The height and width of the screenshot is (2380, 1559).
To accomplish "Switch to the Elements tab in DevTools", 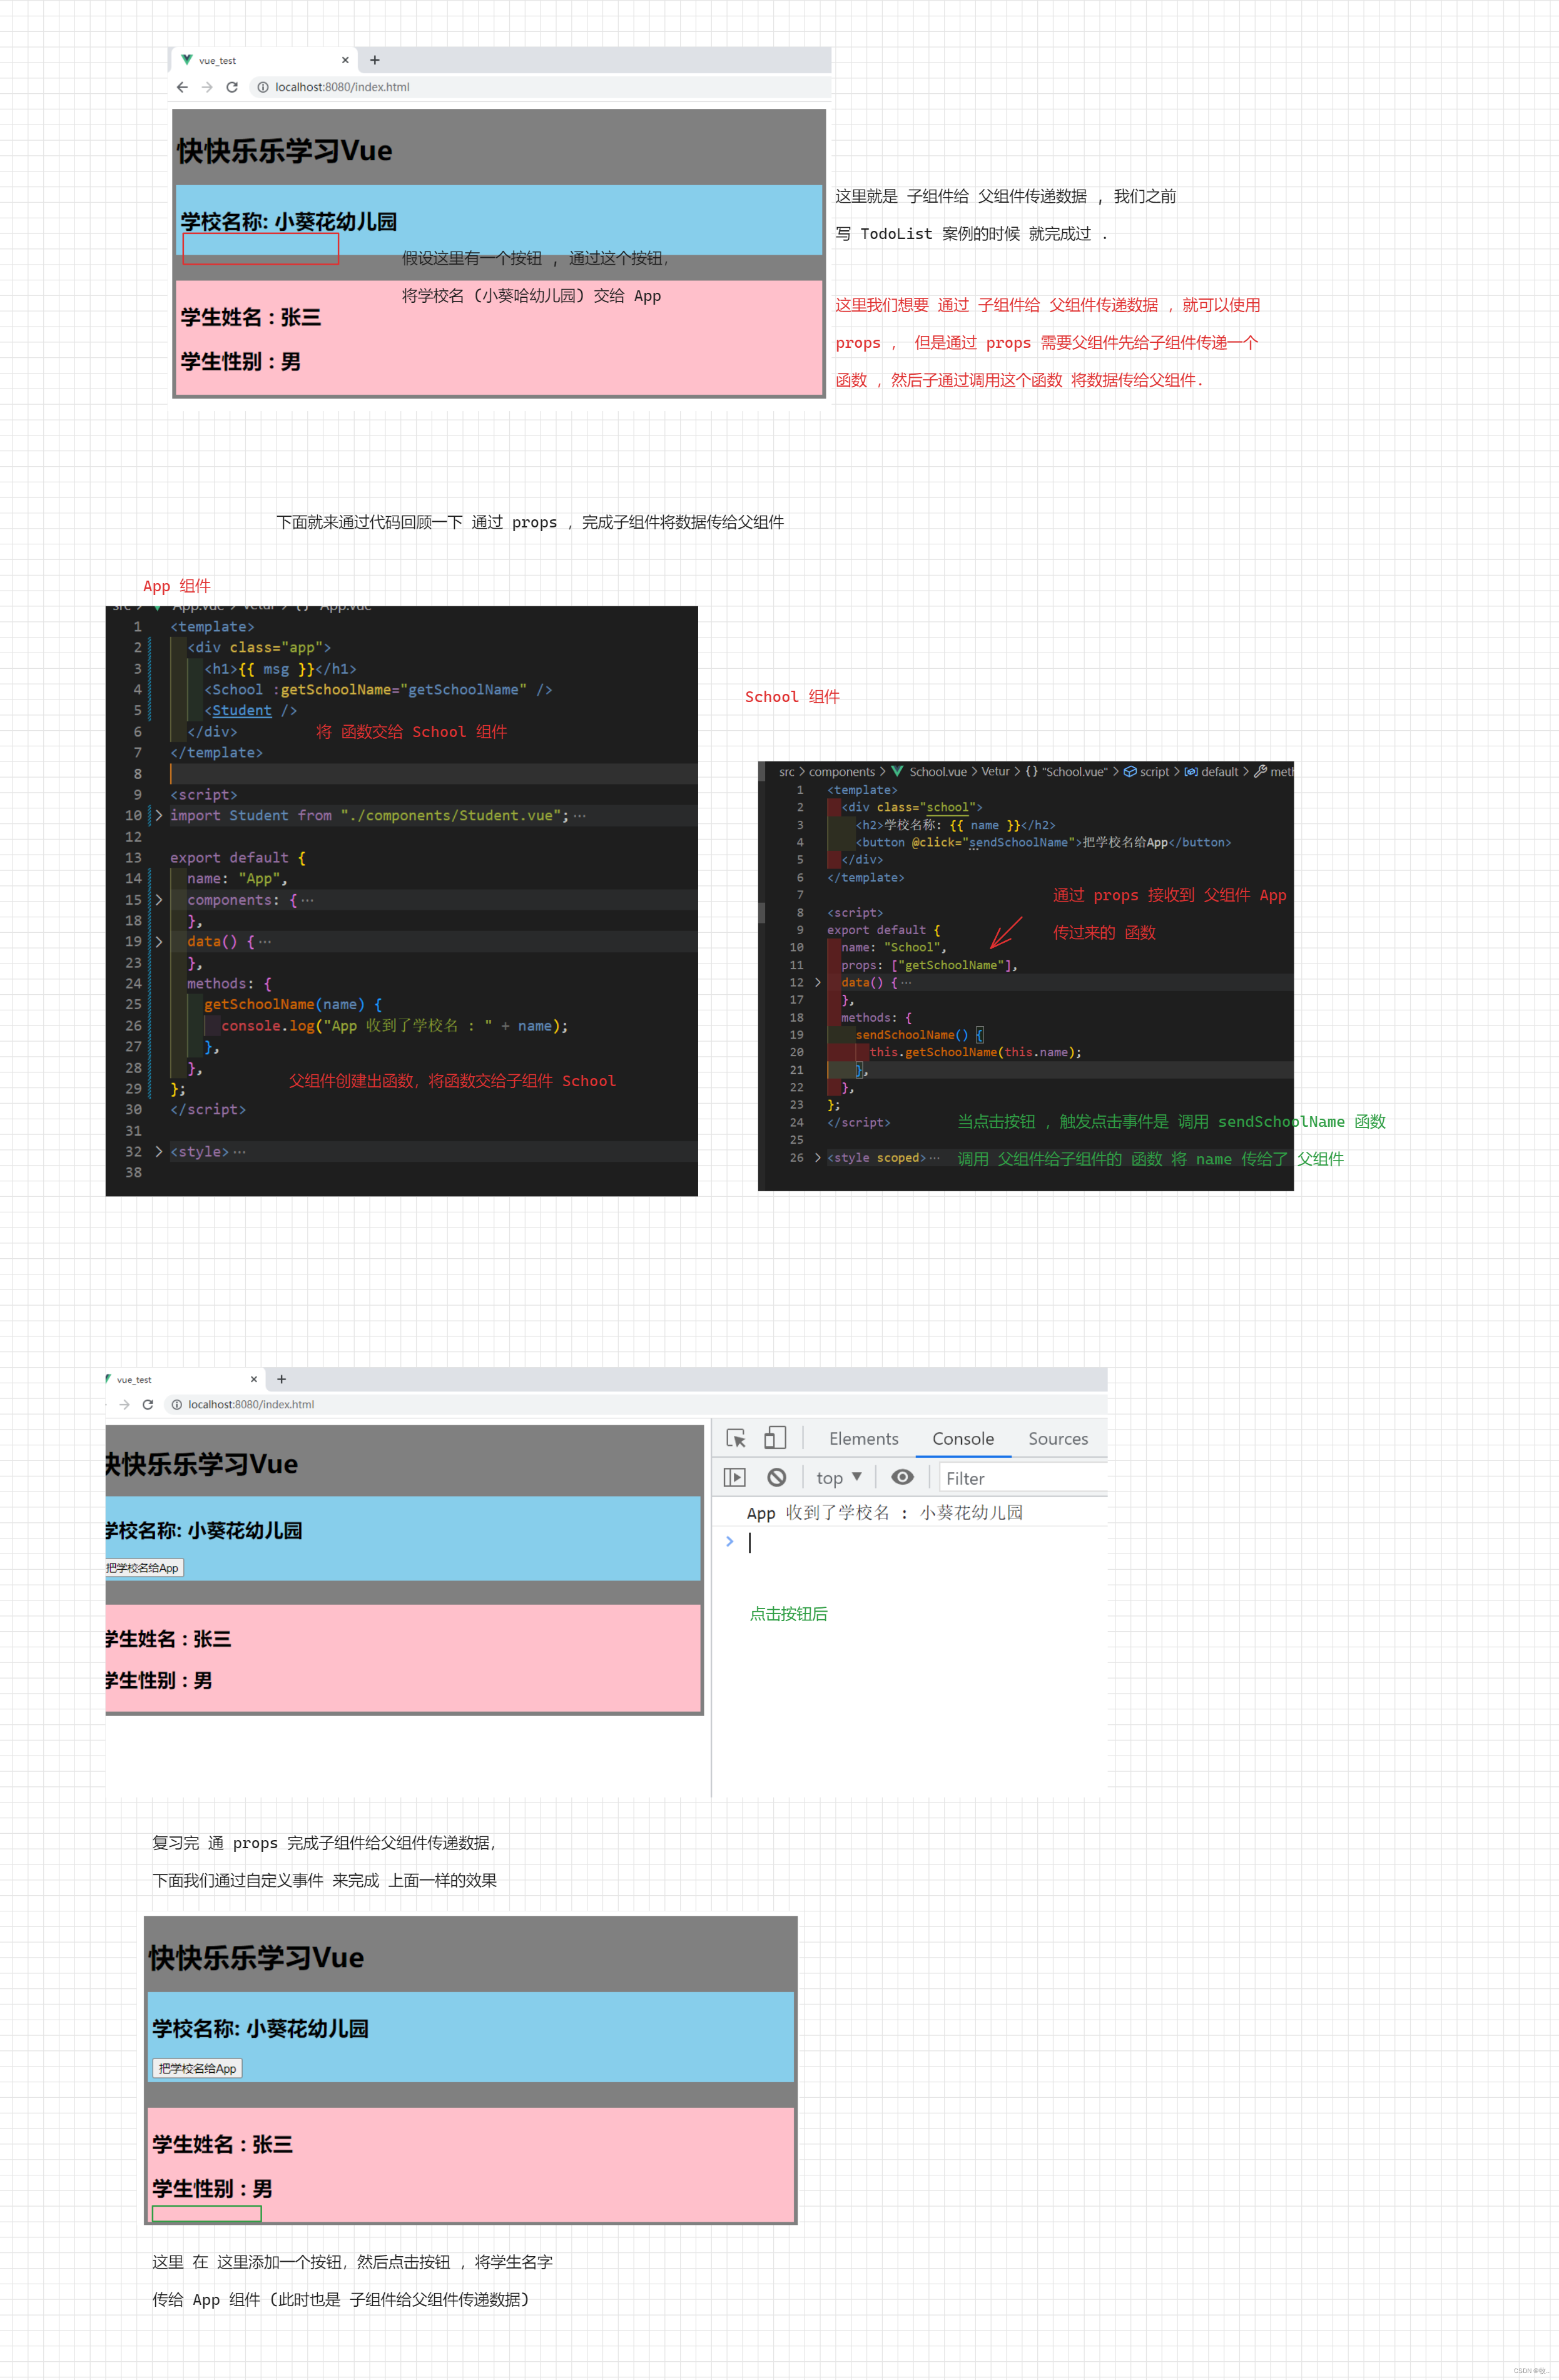I will click(x=864, y=1438).
